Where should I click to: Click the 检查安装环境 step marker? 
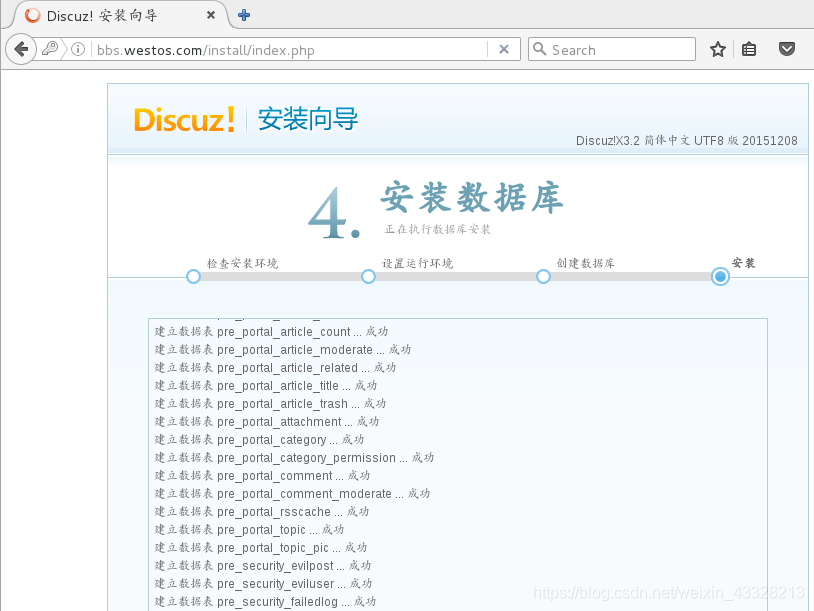193,277
